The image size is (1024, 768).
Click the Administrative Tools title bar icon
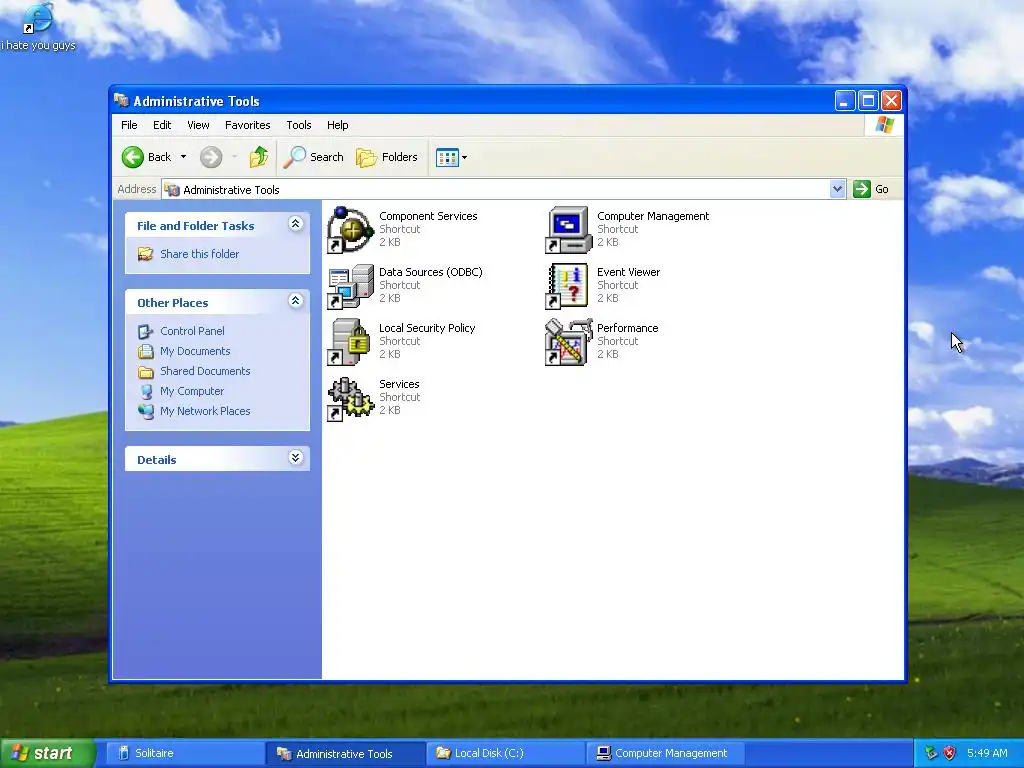pyautogui.click(x=121, y=100)
